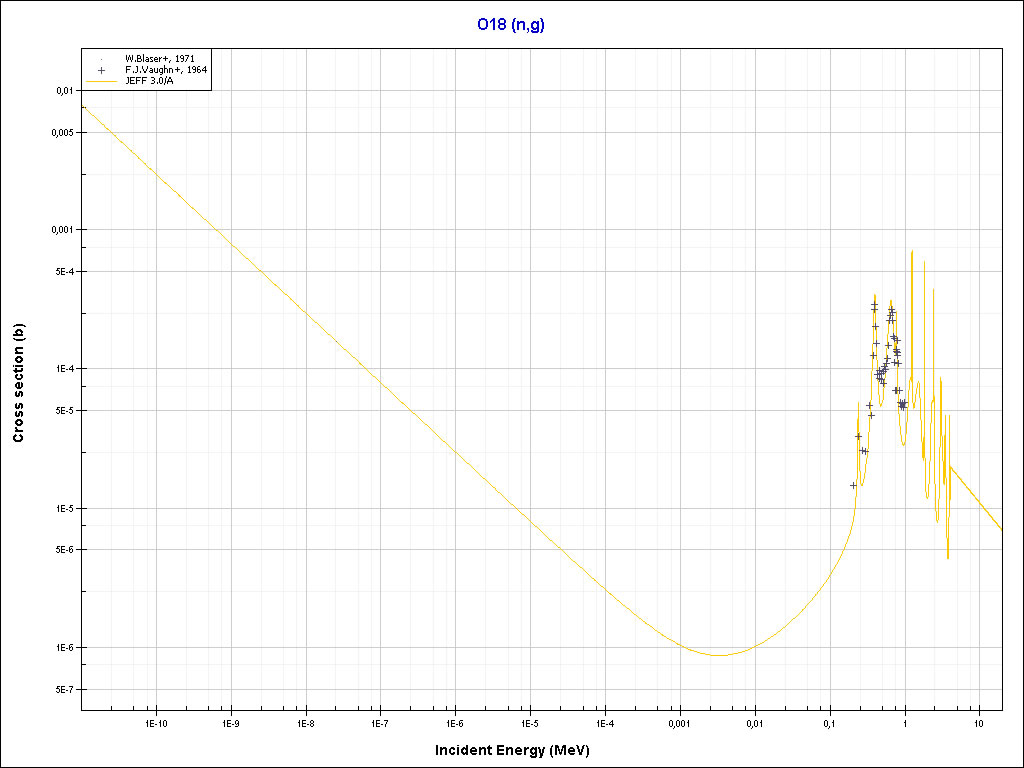Click the 1E-5 tick label on x-axis

click(530, 722)
